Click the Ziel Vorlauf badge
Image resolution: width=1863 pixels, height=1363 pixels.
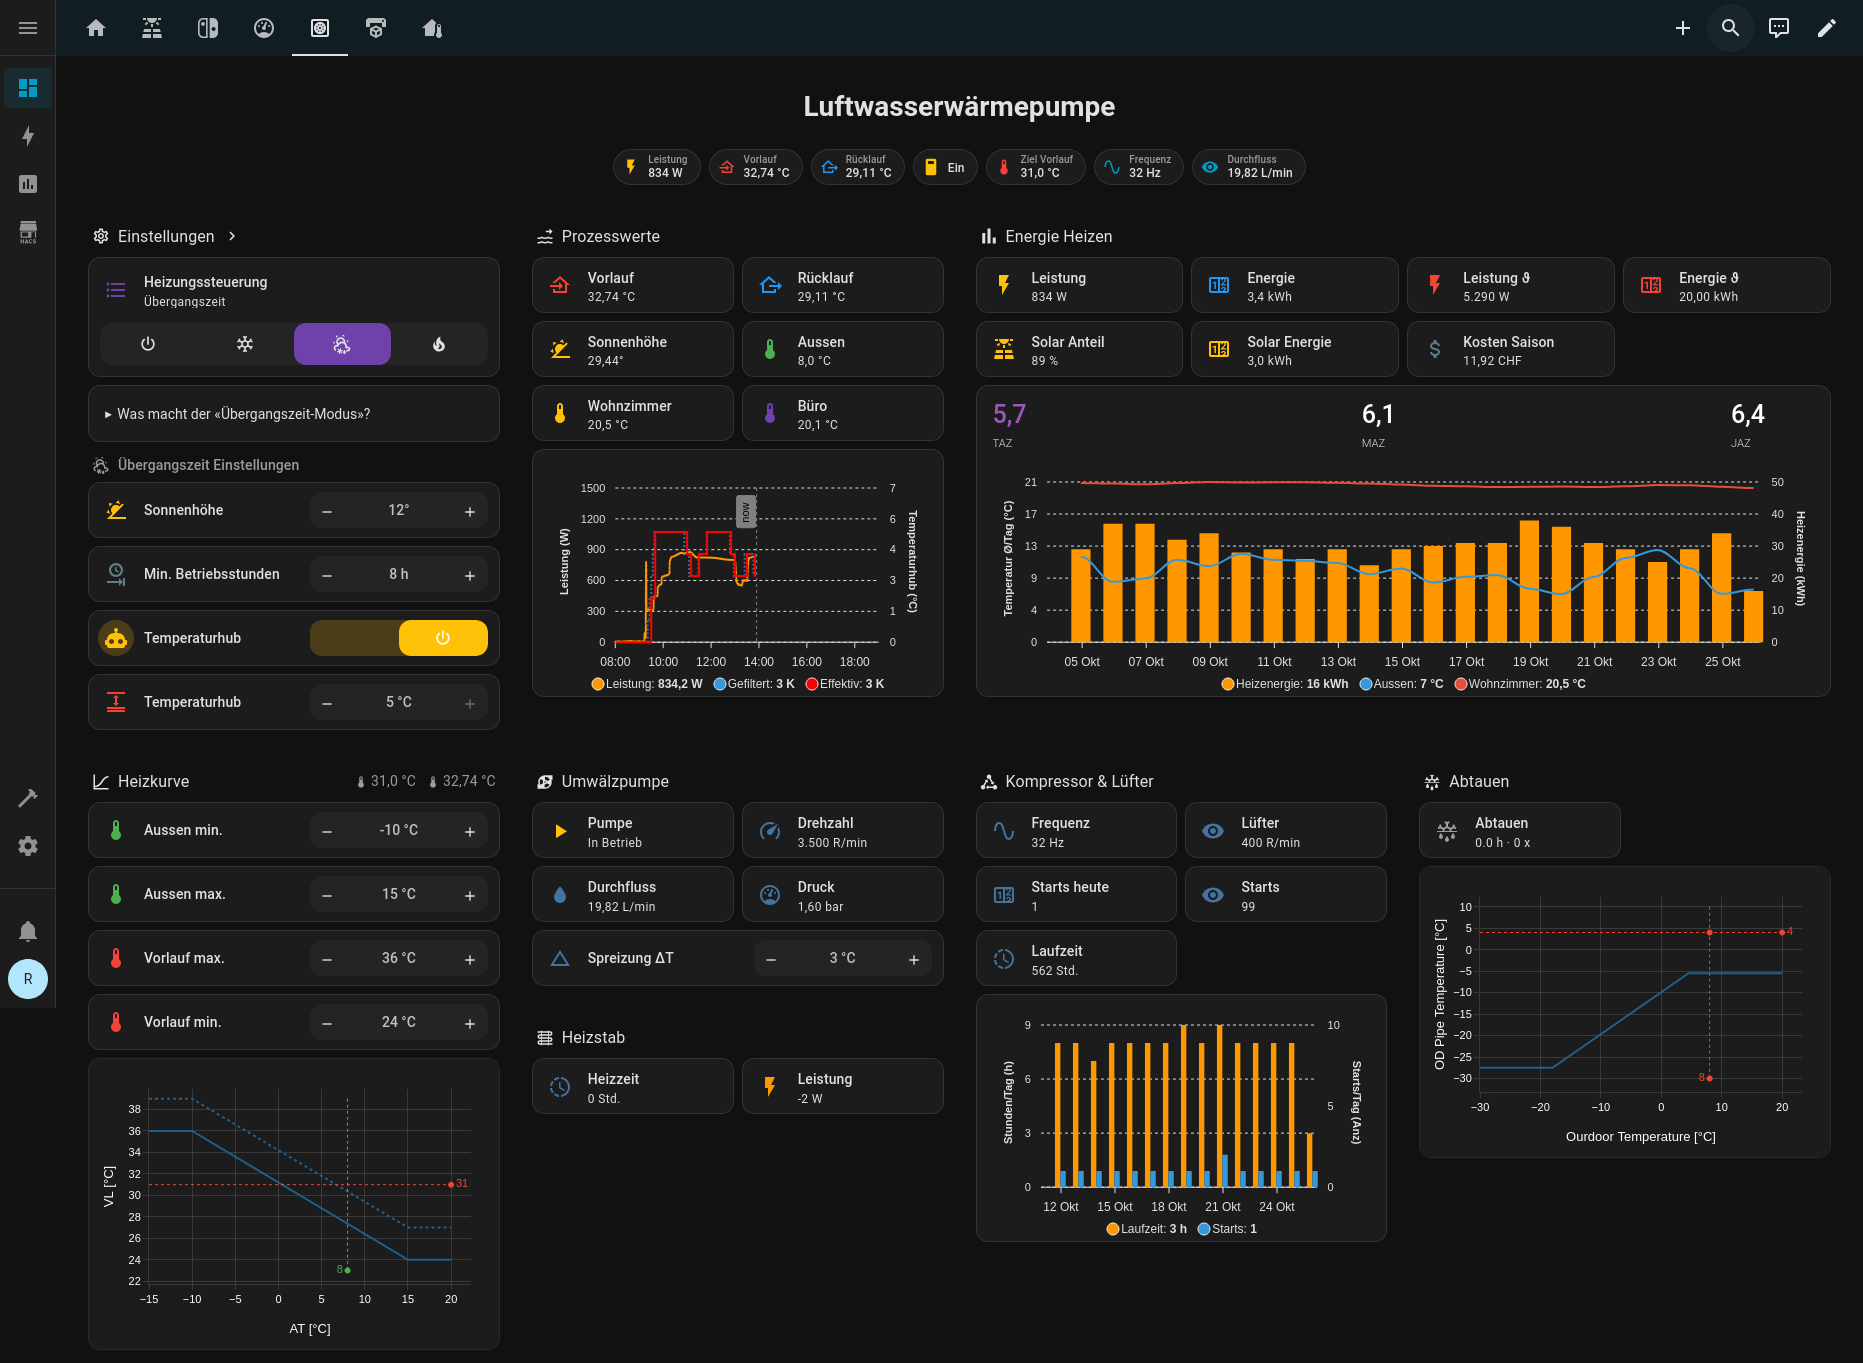pyautogui.click(x=1035, y=167)
